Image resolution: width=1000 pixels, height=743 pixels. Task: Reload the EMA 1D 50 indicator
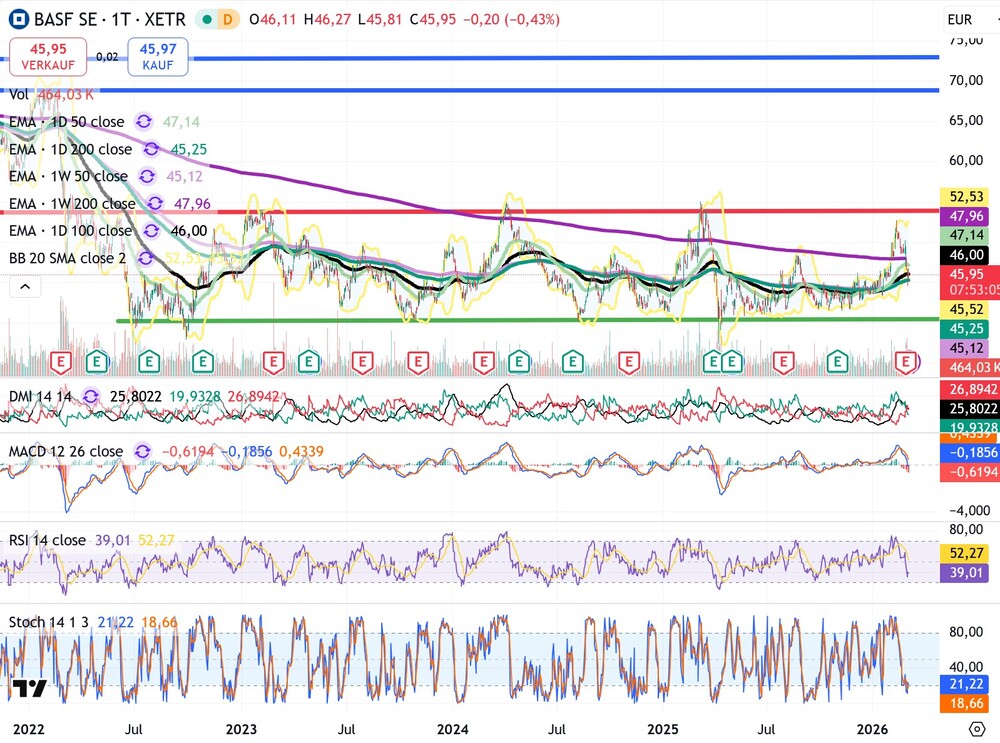pyautogui.click(x=143, y=121)
